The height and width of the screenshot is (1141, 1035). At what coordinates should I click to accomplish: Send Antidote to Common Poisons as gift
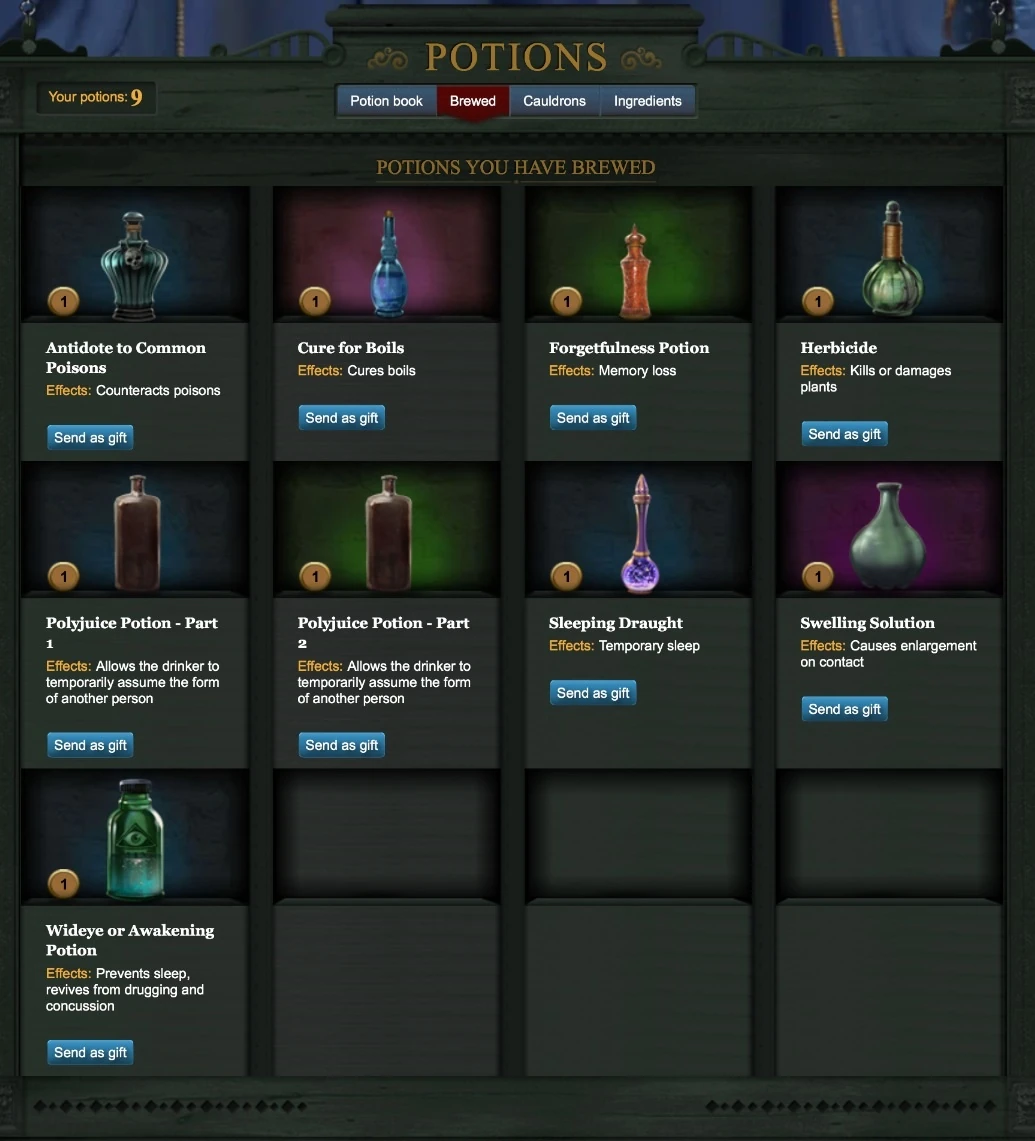[x=90, y=437]
